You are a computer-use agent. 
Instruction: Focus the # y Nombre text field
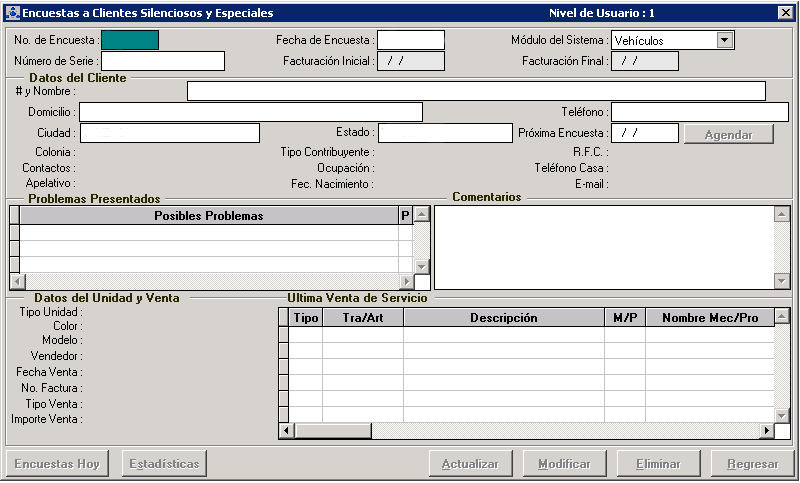[x=476, y=92]
